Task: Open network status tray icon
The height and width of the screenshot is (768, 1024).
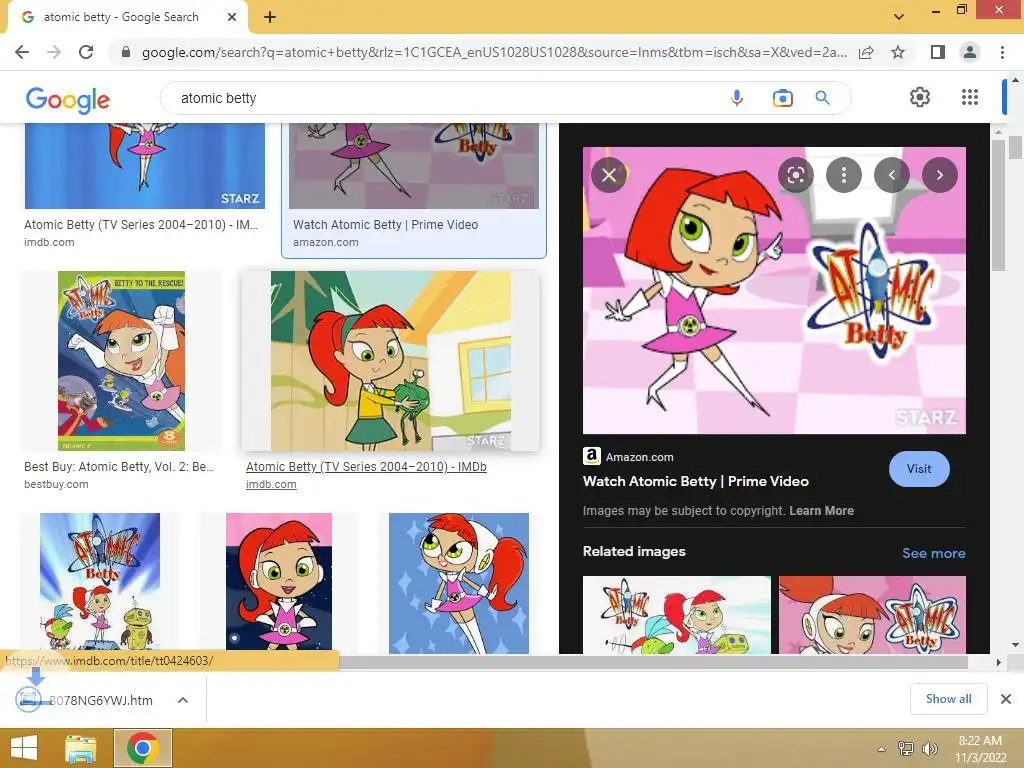Action: click(x=906, y=748)
